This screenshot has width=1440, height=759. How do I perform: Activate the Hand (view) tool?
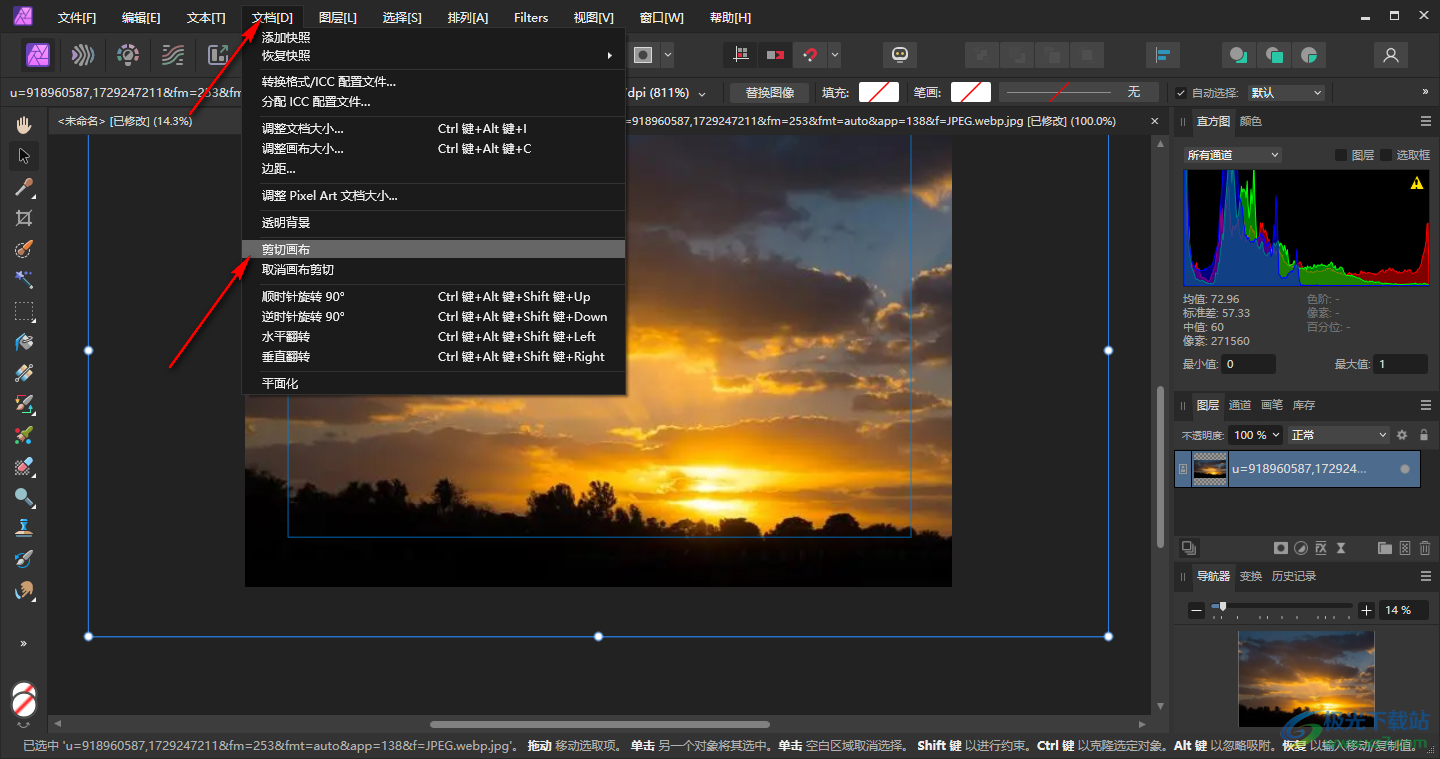click(x=24, y=125)
